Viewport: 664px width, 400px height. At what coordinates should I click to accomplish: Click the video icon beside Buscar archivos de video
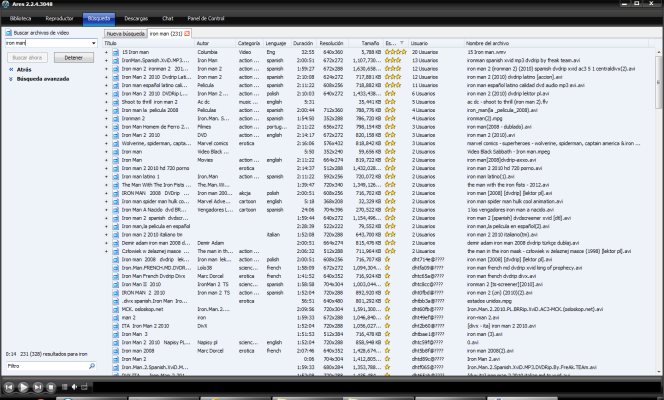(x=8, y=33)
